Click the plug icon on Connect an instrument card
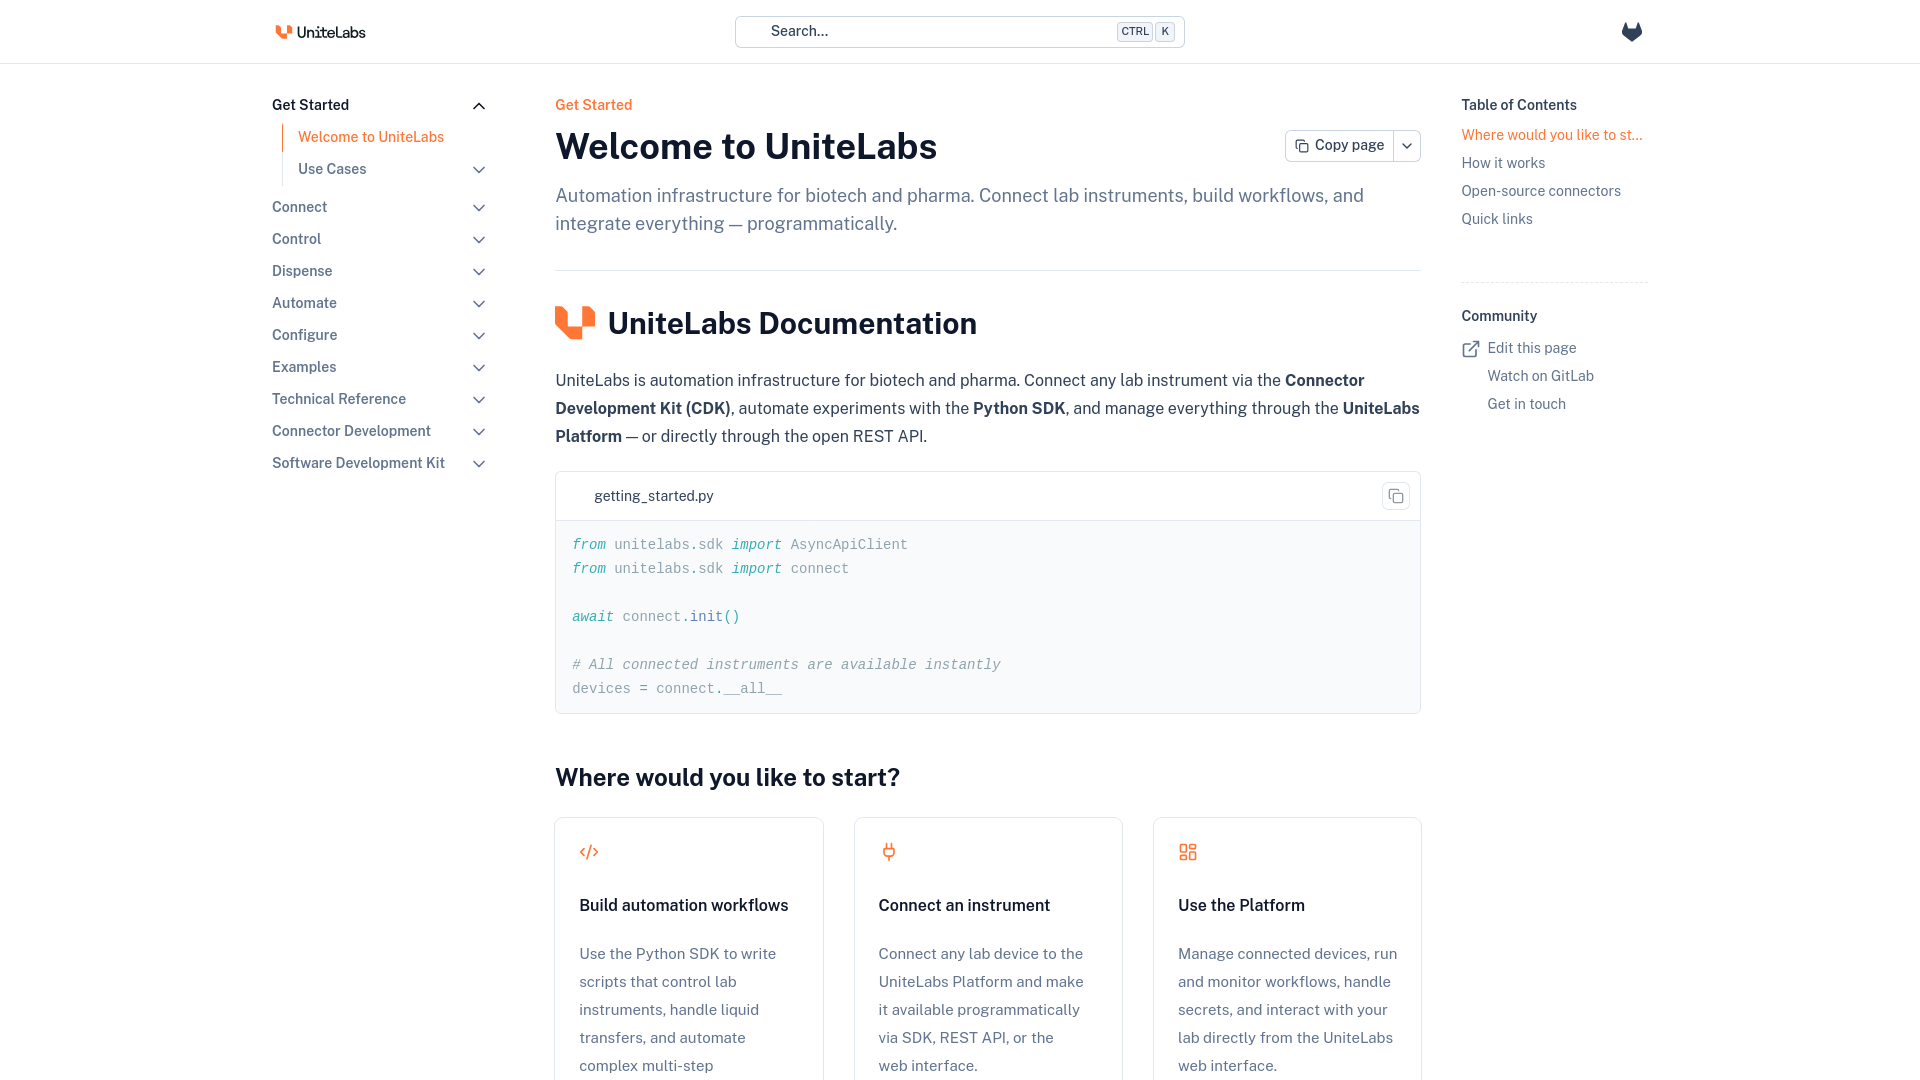This screenshot has height=1080, width=1920. click(888, 852)
